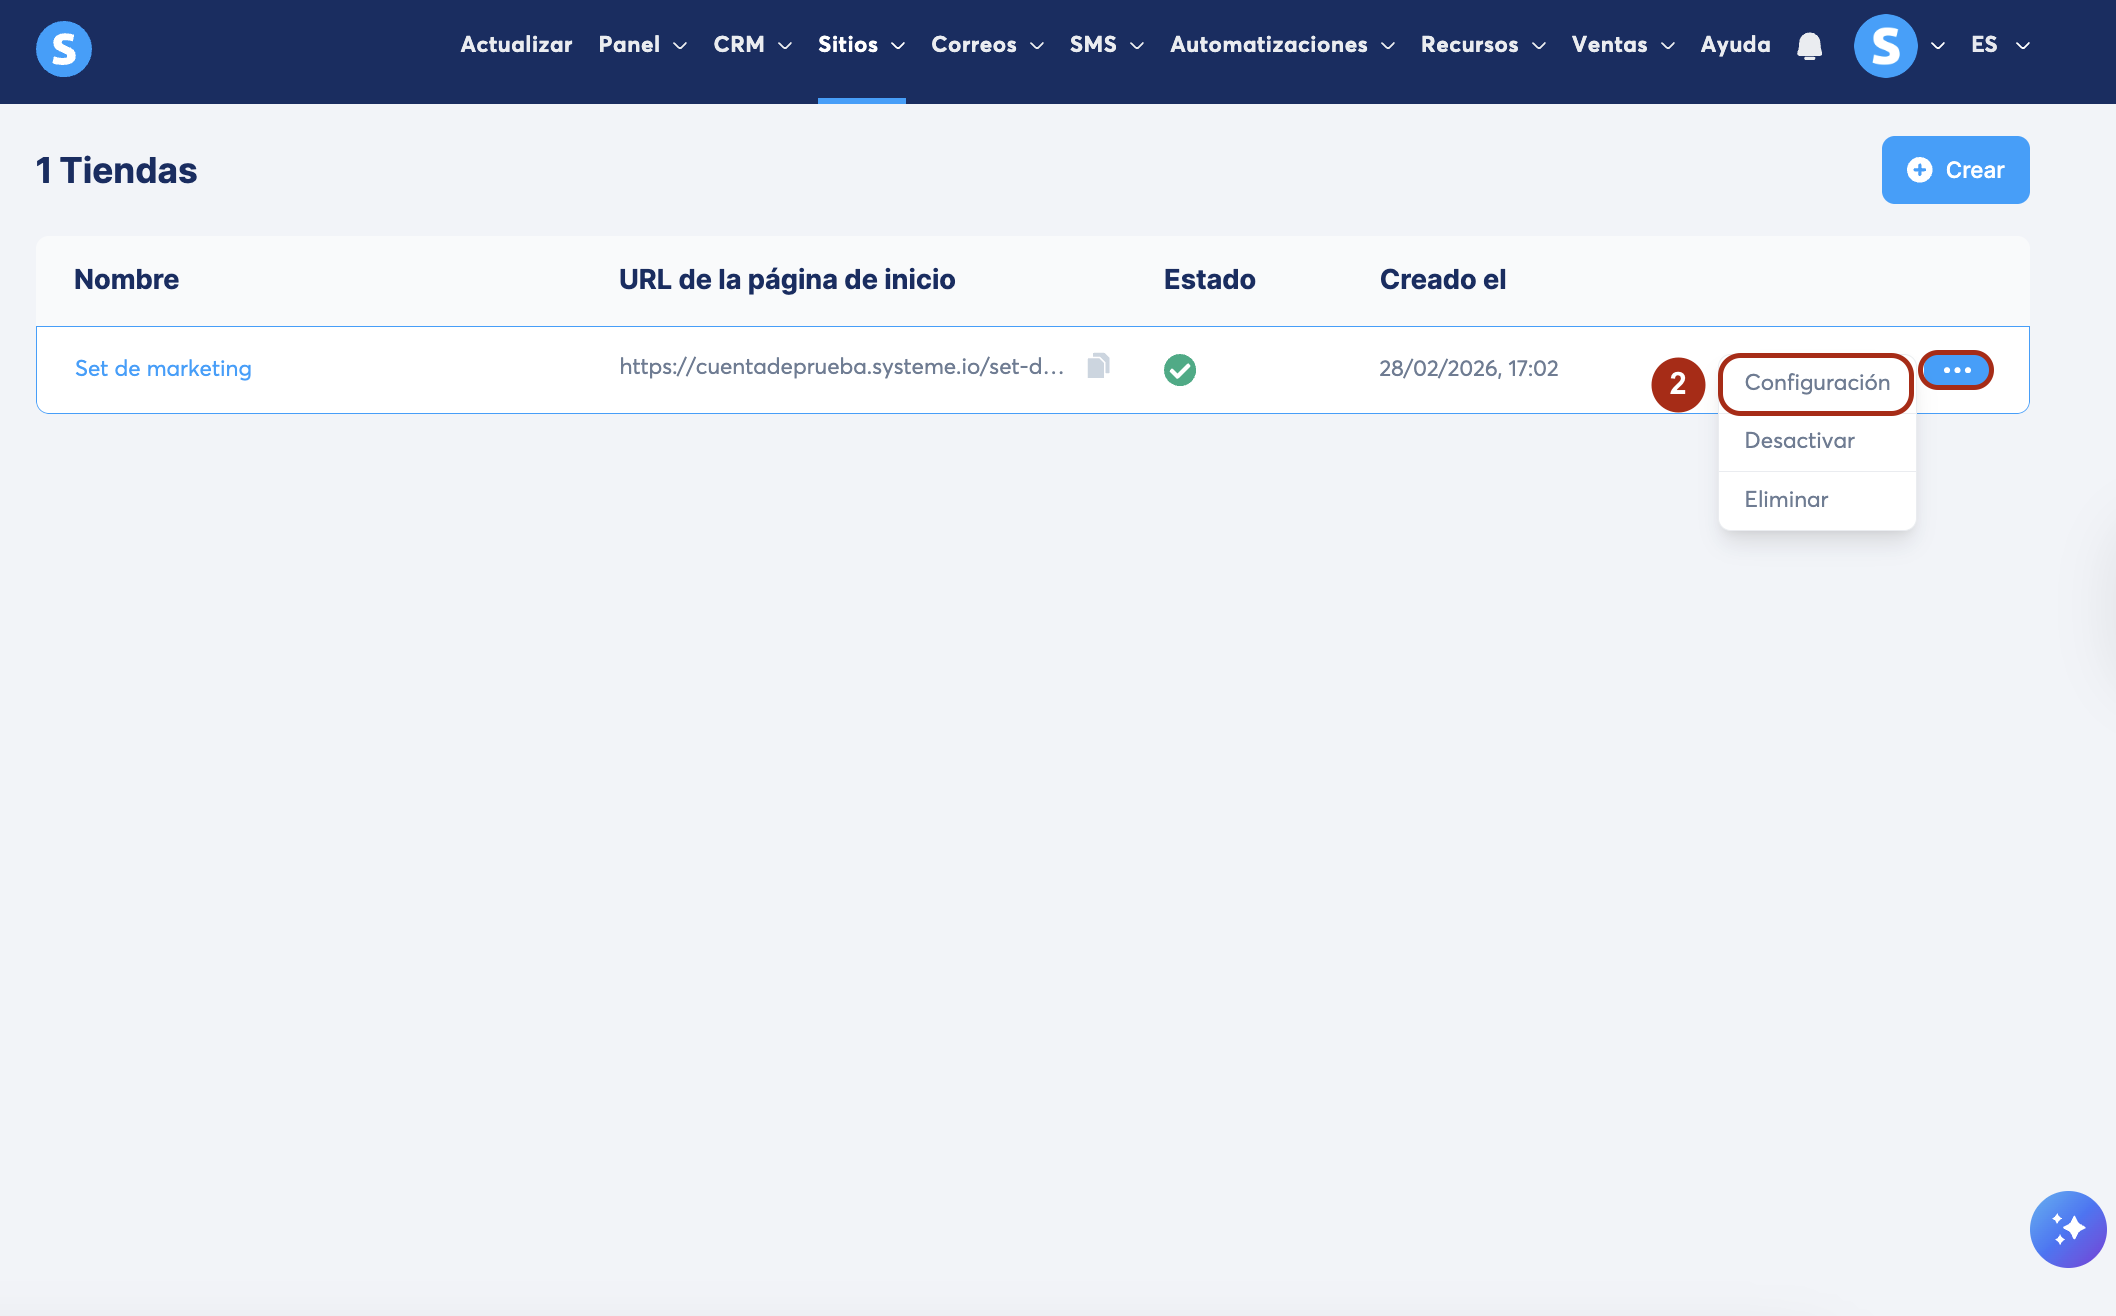The image size is (2116, 1316).
Task: Expand the CRM dropdown menu
Action: (x=752, y=45)
